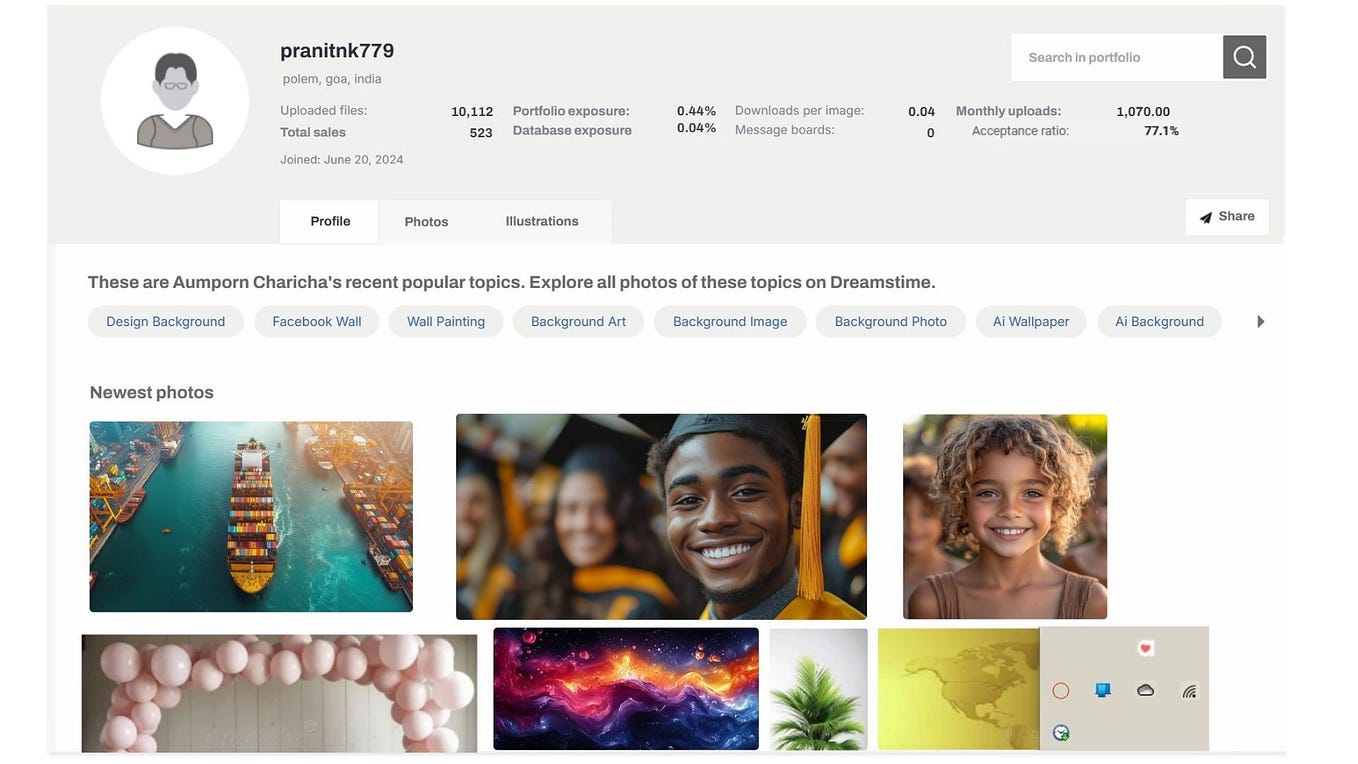Screen dimensions: 1358x764
Task: Open the container ship photo thumbnail
Action: tap(251, 516)
